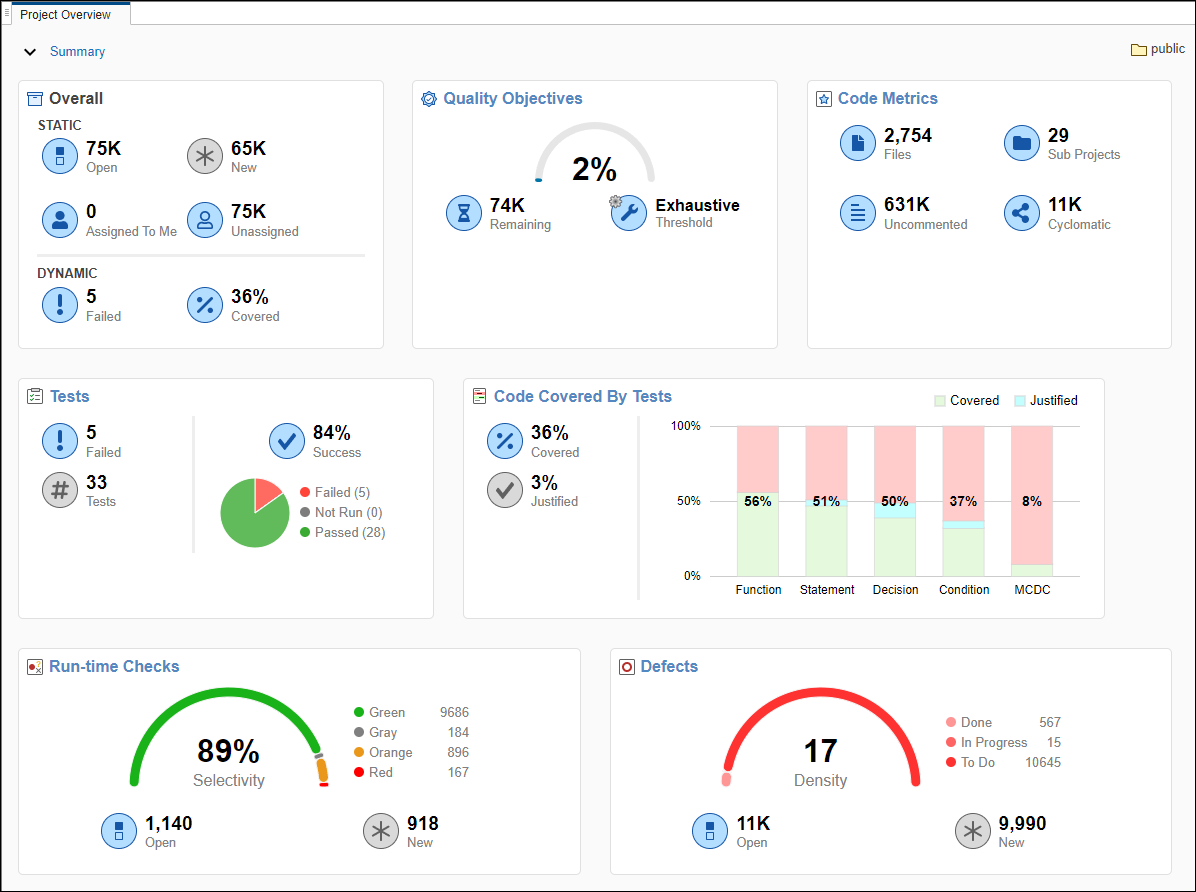The width and height of the screenshot is (1196, 892).
Task: Open the Project Overview tab
Action: [66, 15]
